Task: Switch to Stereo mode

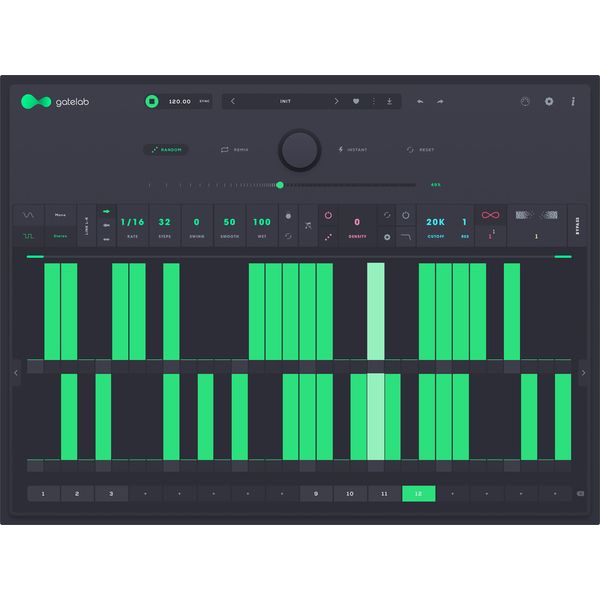Action: point(60,236)
